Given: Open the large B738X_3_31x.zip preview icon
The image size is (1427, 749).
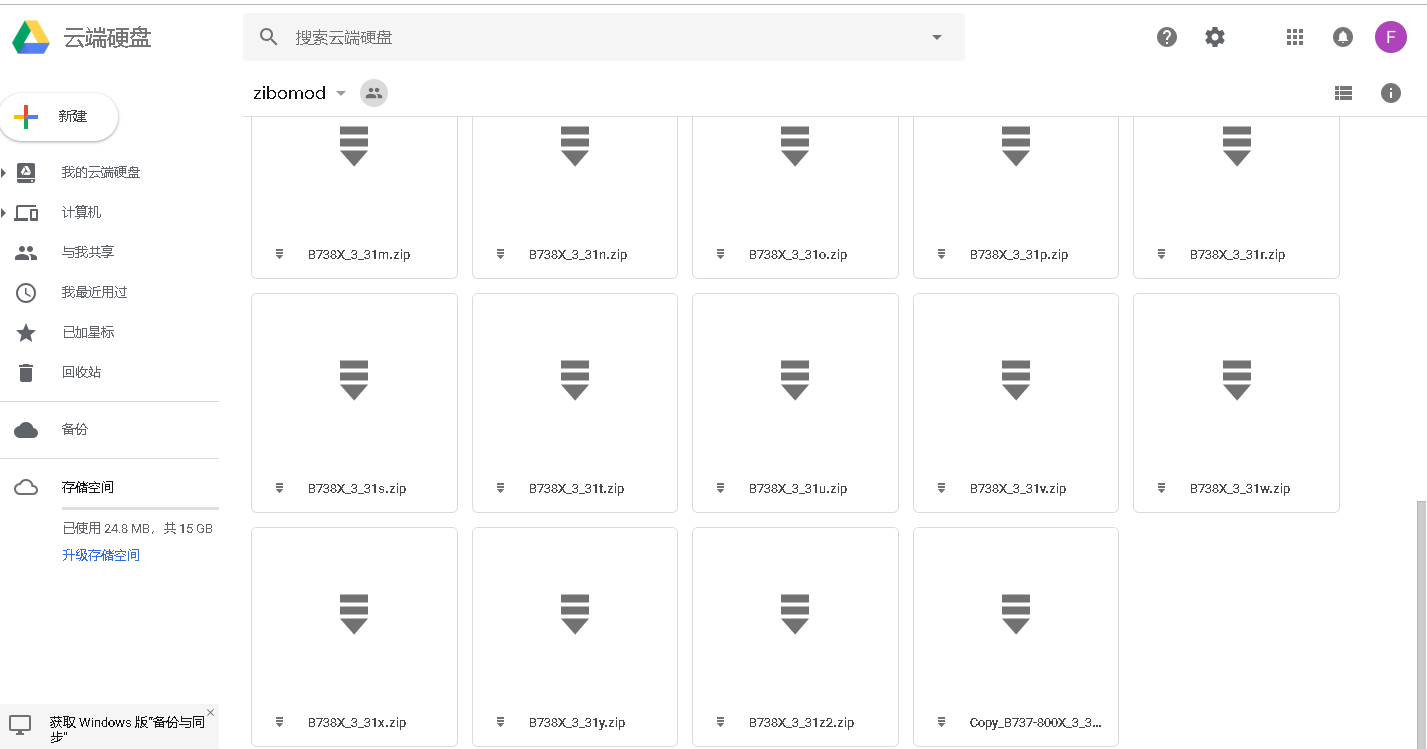Looking at the screenshot, I should [354, 614].
